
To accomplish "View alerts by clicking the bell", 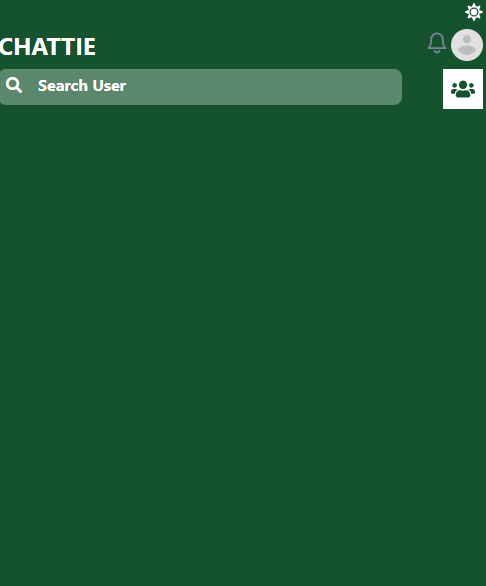I will [x=437, y=43].
